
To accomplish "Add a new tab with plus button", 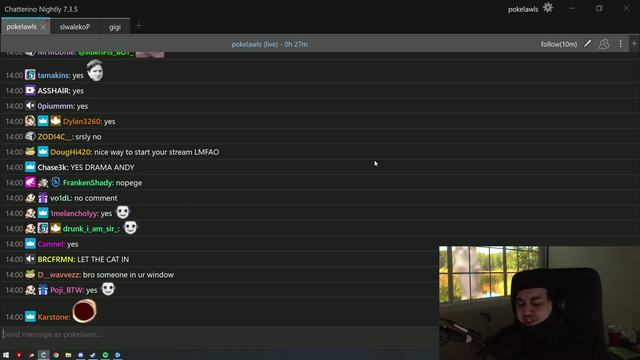I will point(139,26).
